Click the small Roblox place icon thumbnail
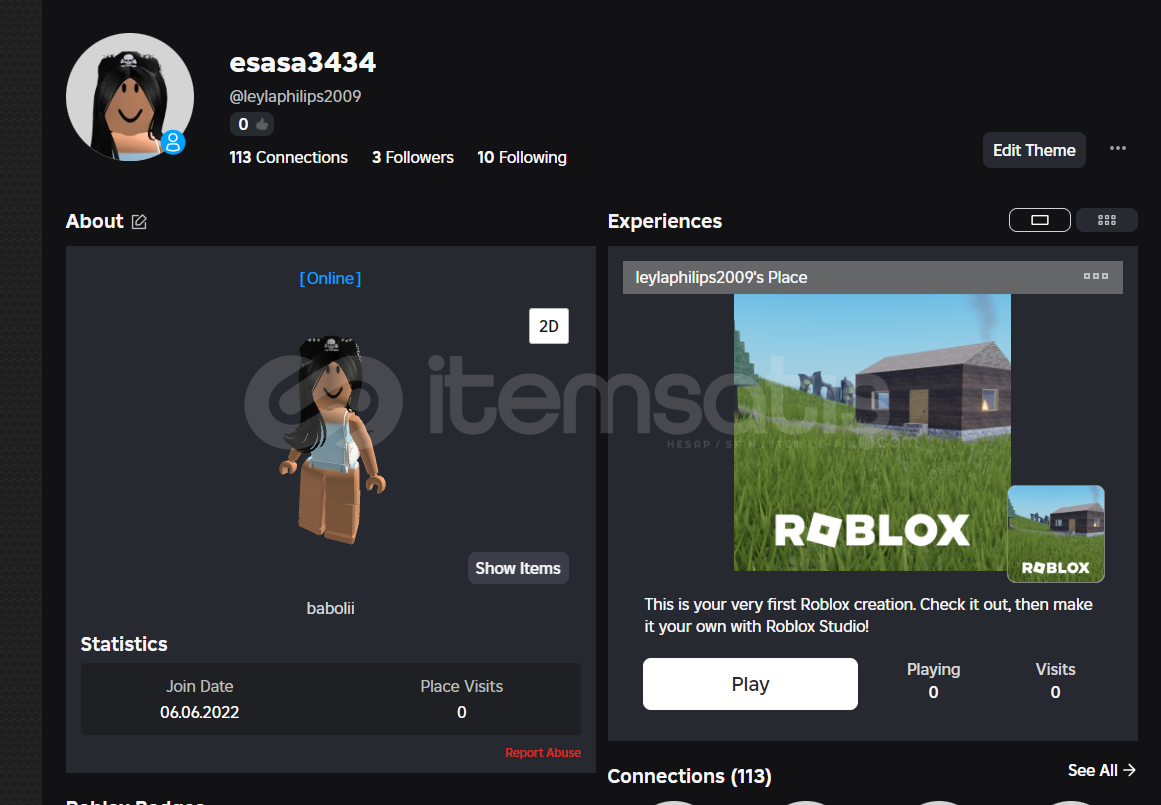This screenshot has width=1161, height=805. 1056,534
